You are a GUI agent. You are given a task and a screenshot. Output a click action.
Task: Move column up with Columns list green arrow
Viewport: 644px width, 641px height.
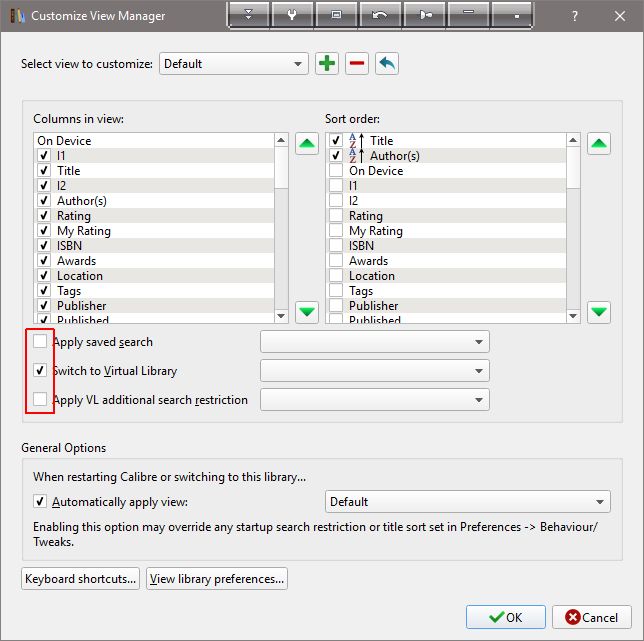307,143
